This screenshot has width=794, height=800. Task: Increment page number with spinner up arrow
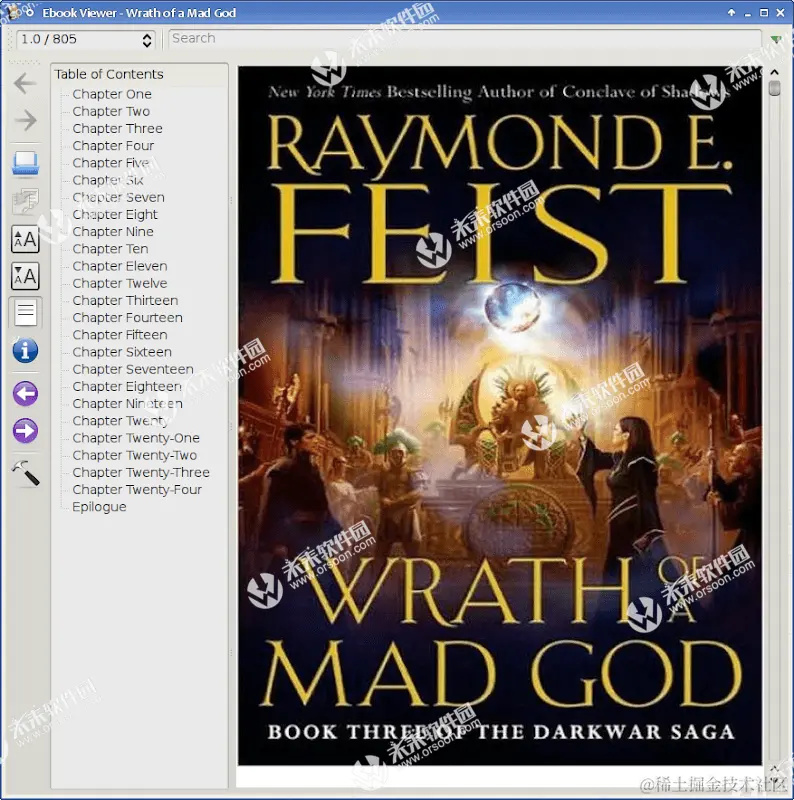tap(147, 36)
